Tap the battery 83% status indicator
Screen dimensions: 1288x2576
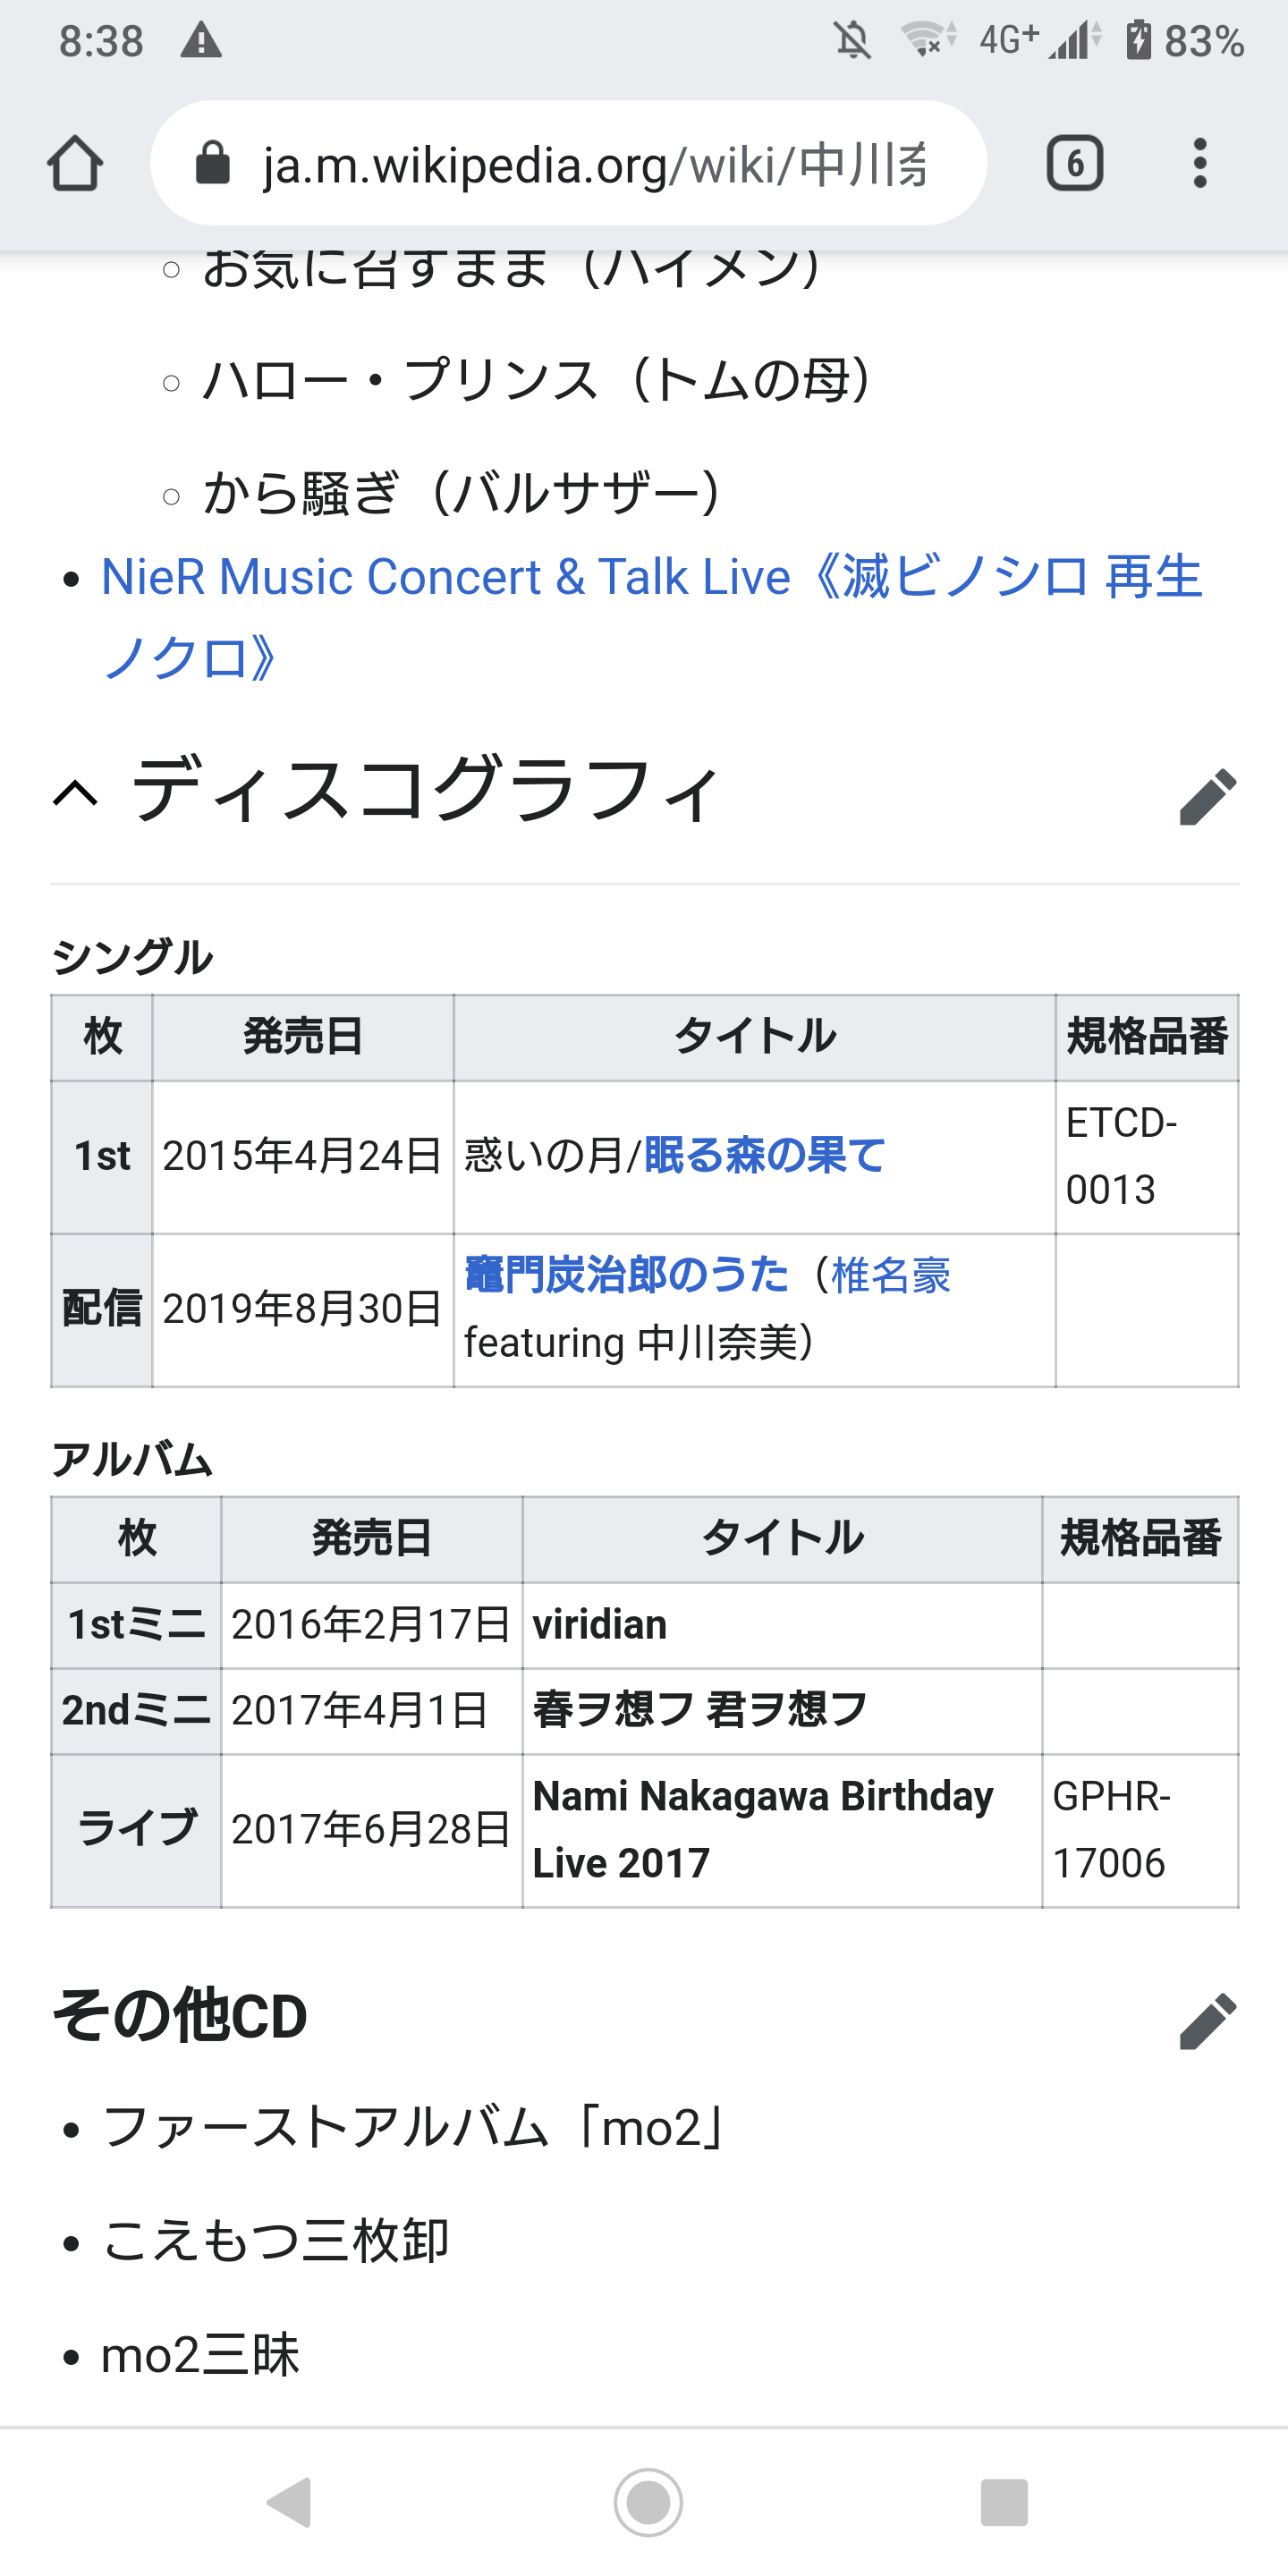(1184, 41)
